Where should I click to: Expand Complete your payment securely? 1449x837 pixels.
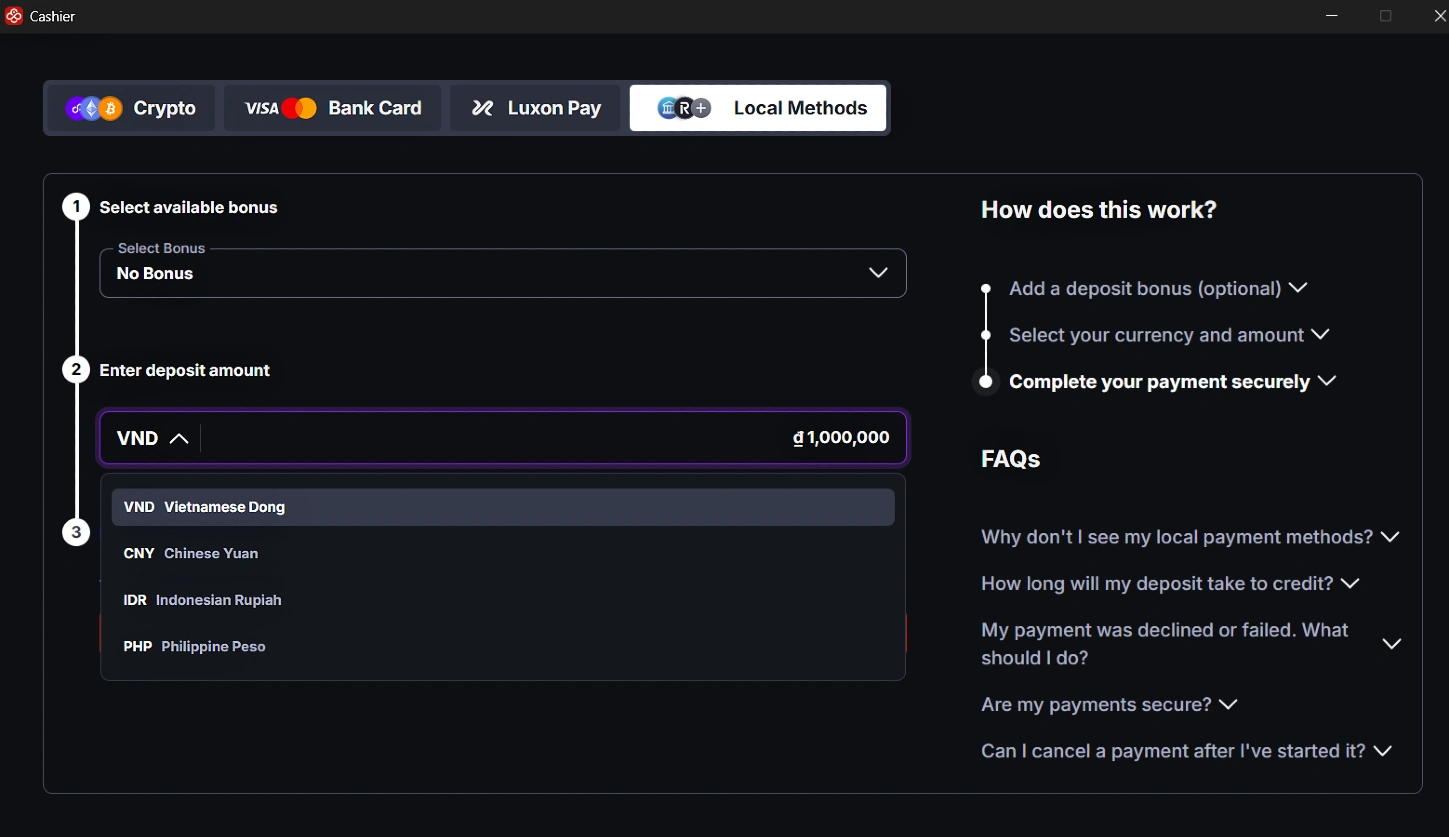pos(1172,381)
